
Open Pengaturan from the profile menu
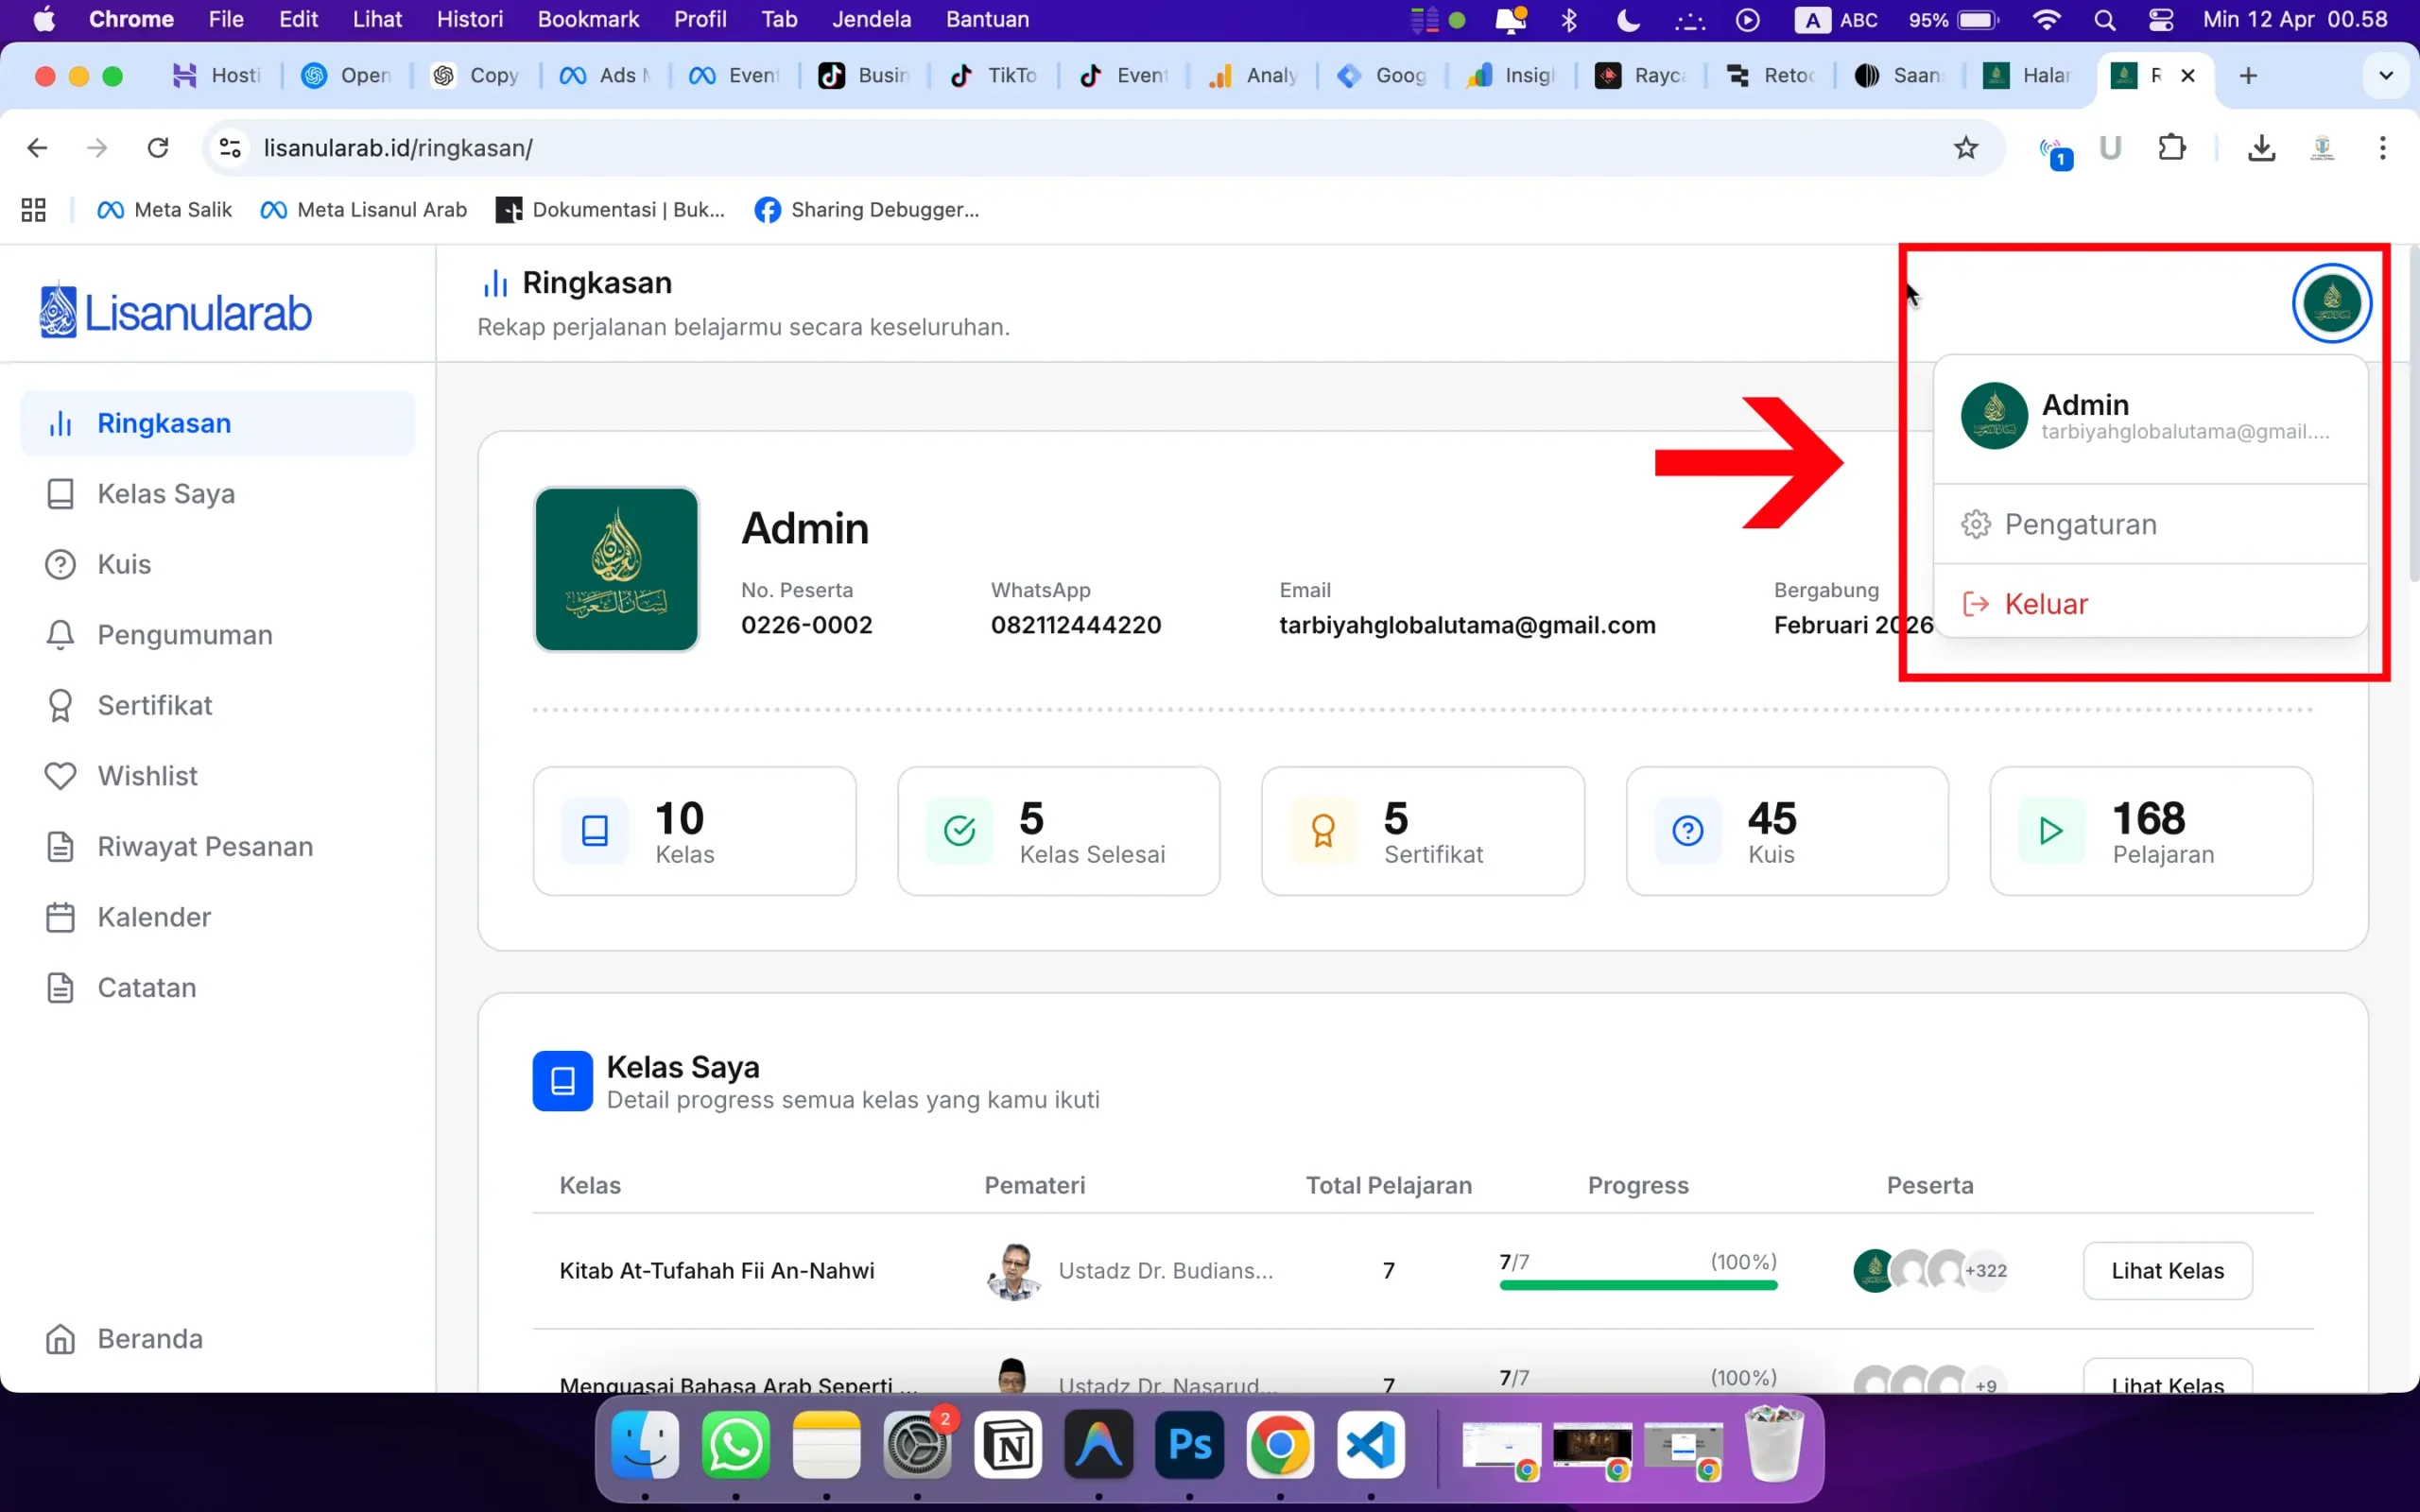click(x=2079, y=524)
